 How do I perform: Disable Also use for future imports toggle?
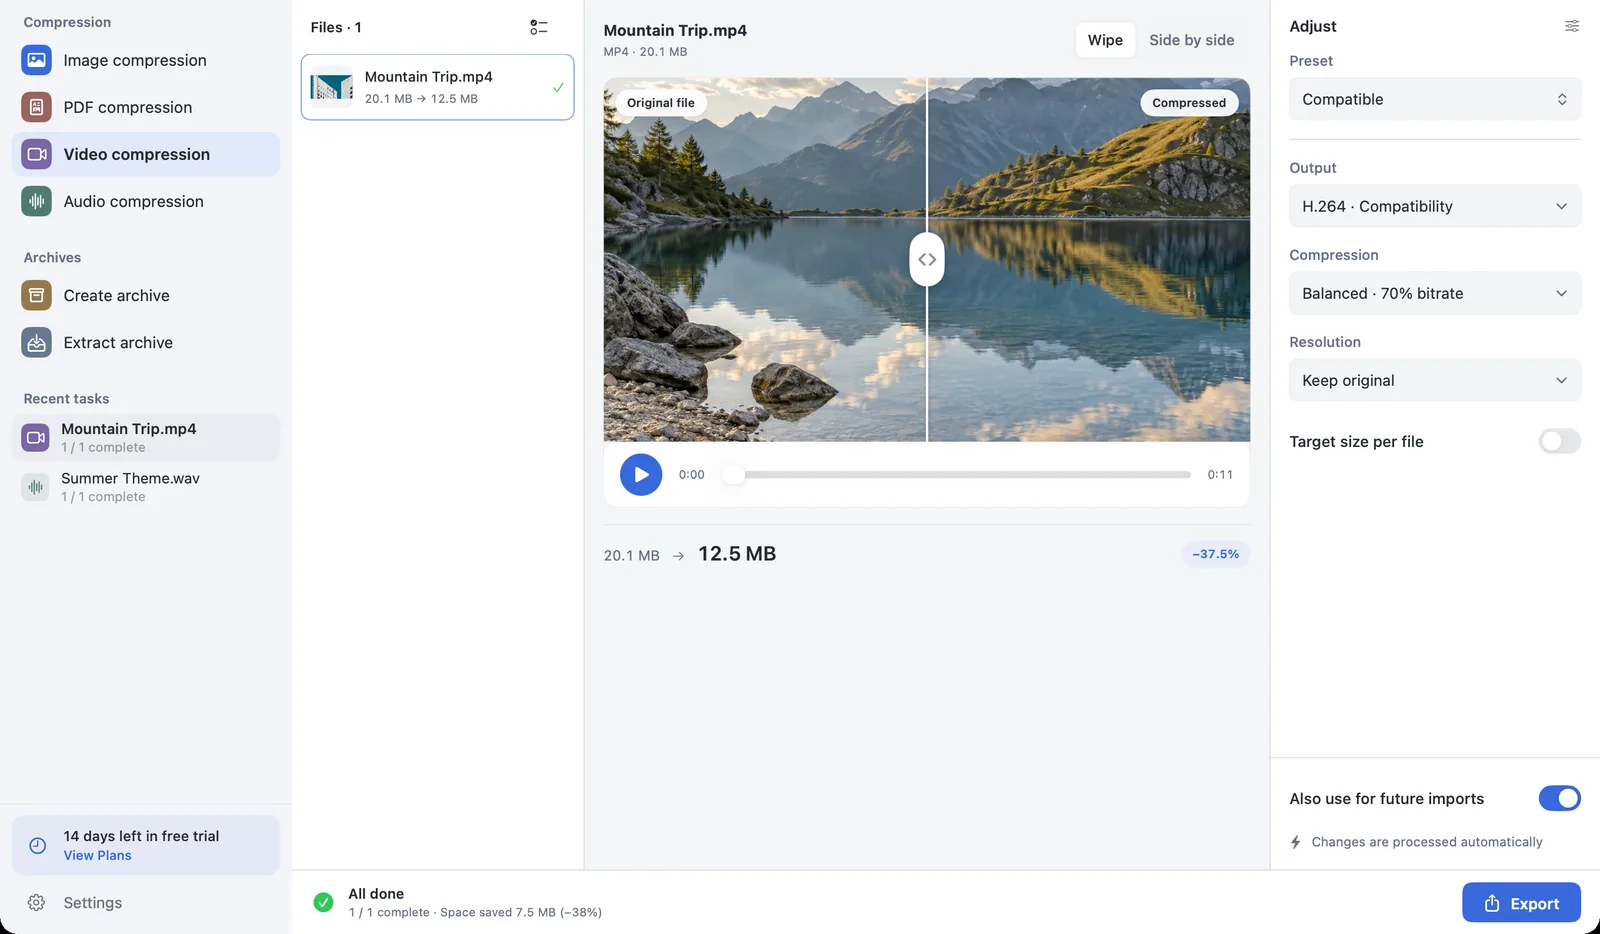[x=1559, y=798]
